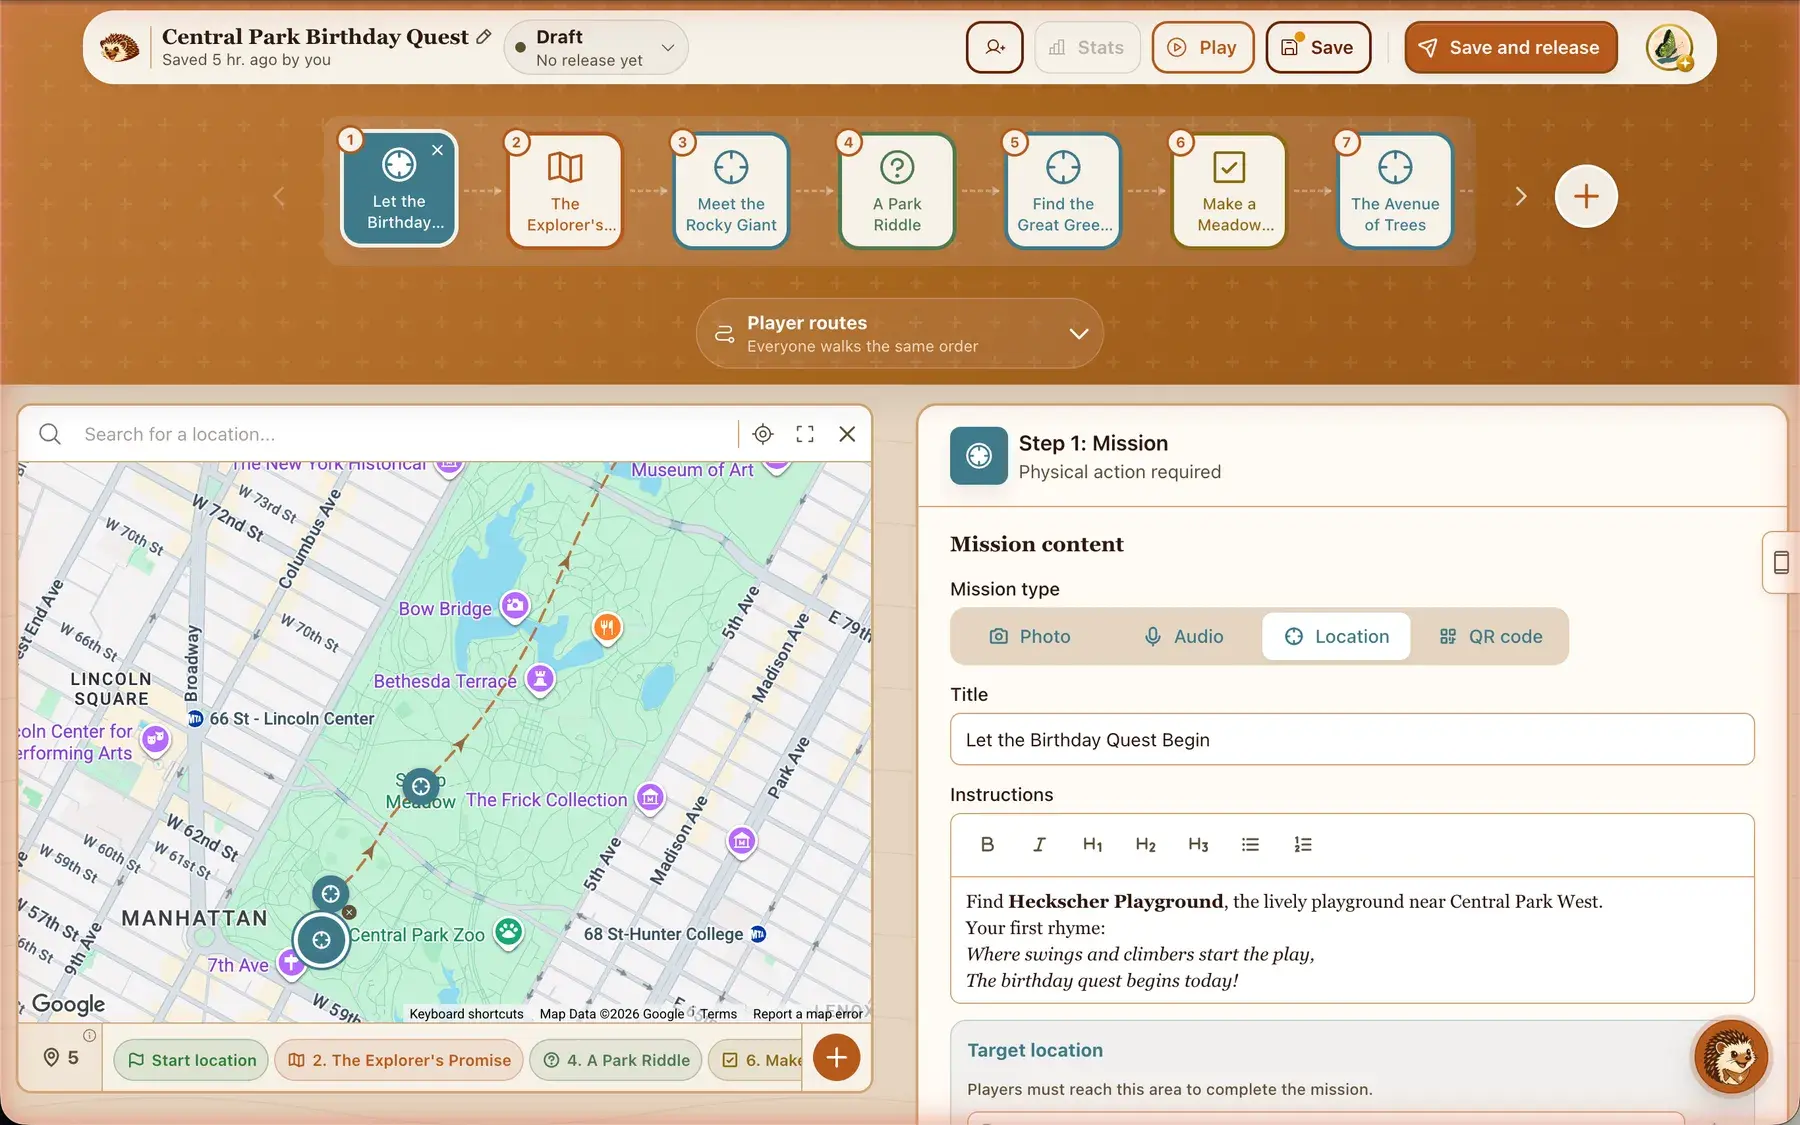Select step 2 The Explorer's card
This screenshot has height=1125, width=1800.
click(565, 191)
